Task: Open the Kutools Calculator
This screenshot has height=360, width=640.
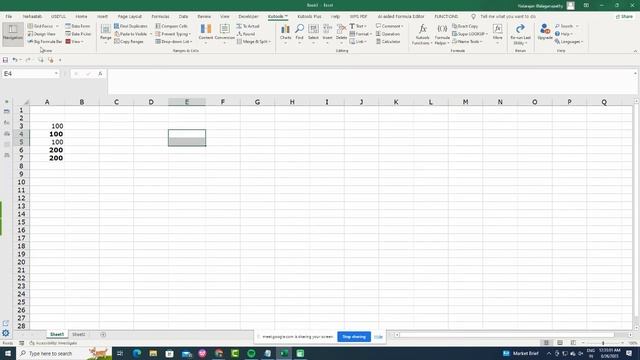Action: (388, 42)
